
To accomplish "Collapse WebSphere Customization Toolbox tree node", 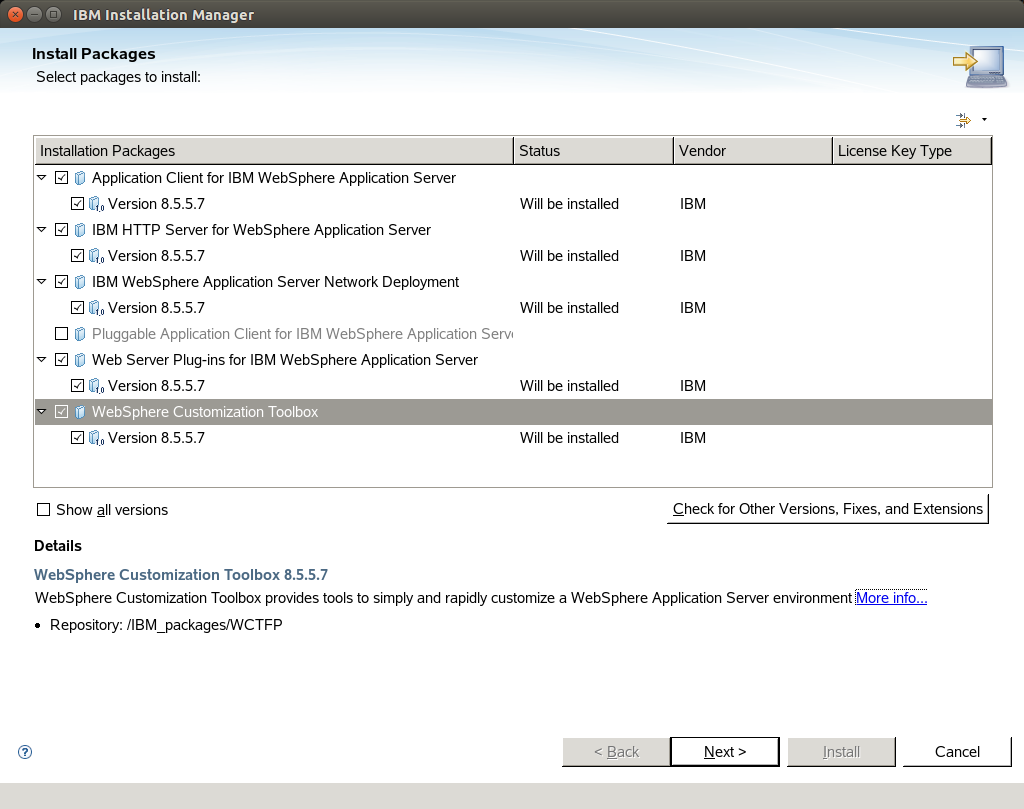I will (x=42, y=412).
